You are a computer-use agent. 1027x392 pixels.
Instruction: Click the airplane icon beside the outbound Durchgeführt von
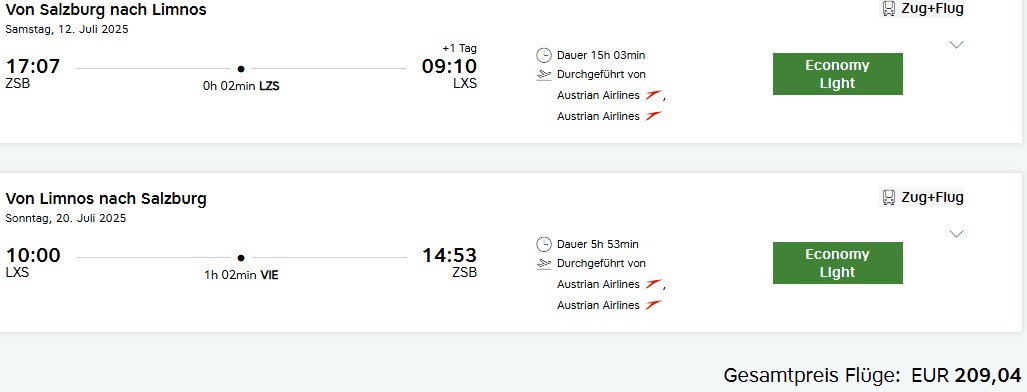pos(544,75)
